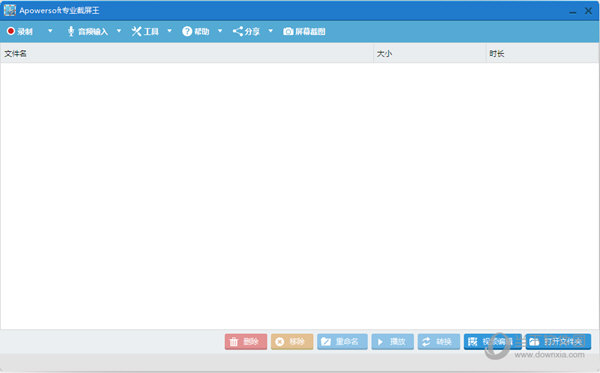Click the Play button
This screenshot has height=373, width=600.
point(392,341)
